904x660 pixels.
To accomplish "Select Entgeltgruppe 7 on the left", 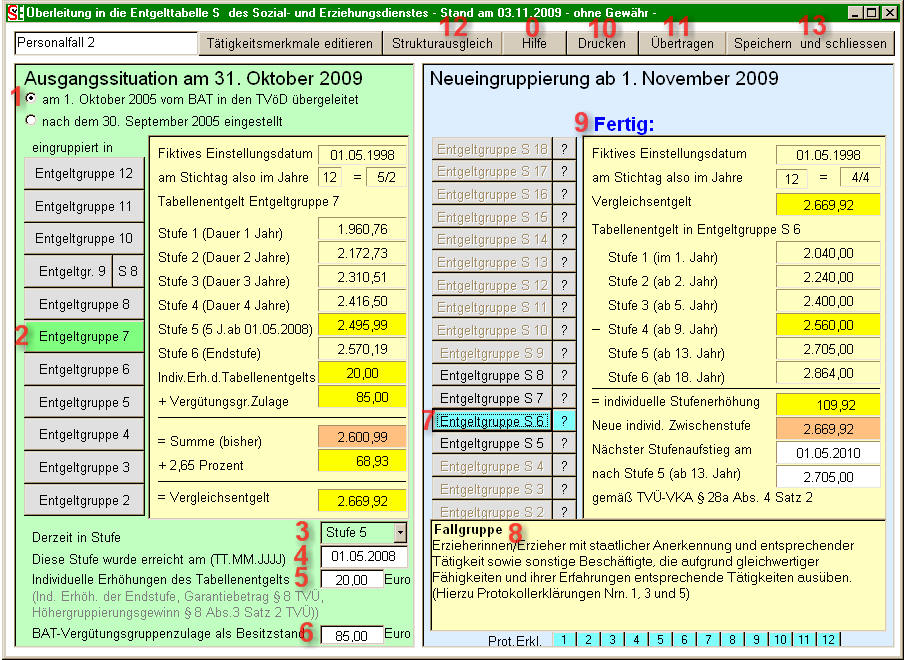I will (84, 337).
